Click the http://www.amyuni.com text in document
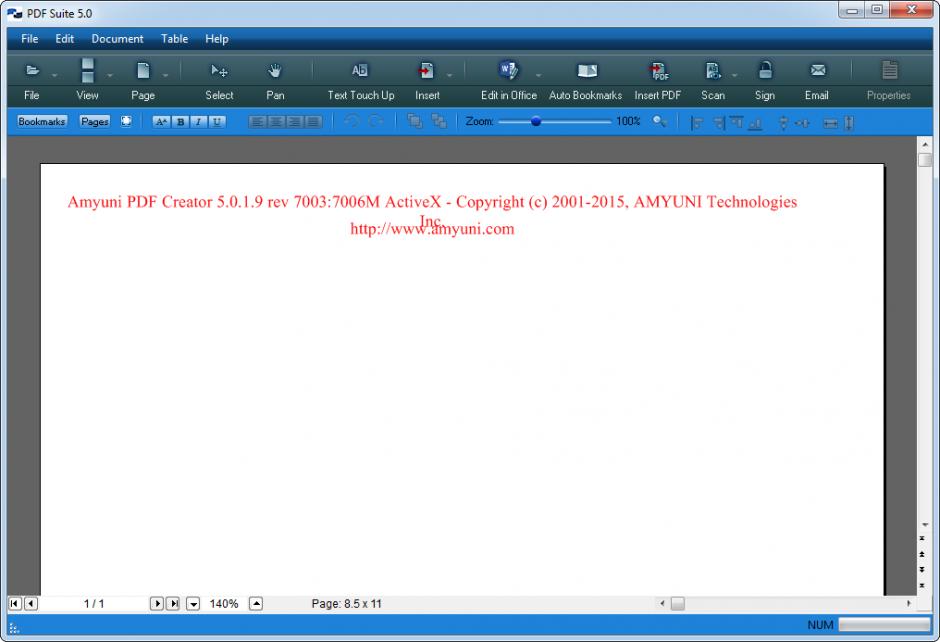940x642 pixels. [432, 229]
